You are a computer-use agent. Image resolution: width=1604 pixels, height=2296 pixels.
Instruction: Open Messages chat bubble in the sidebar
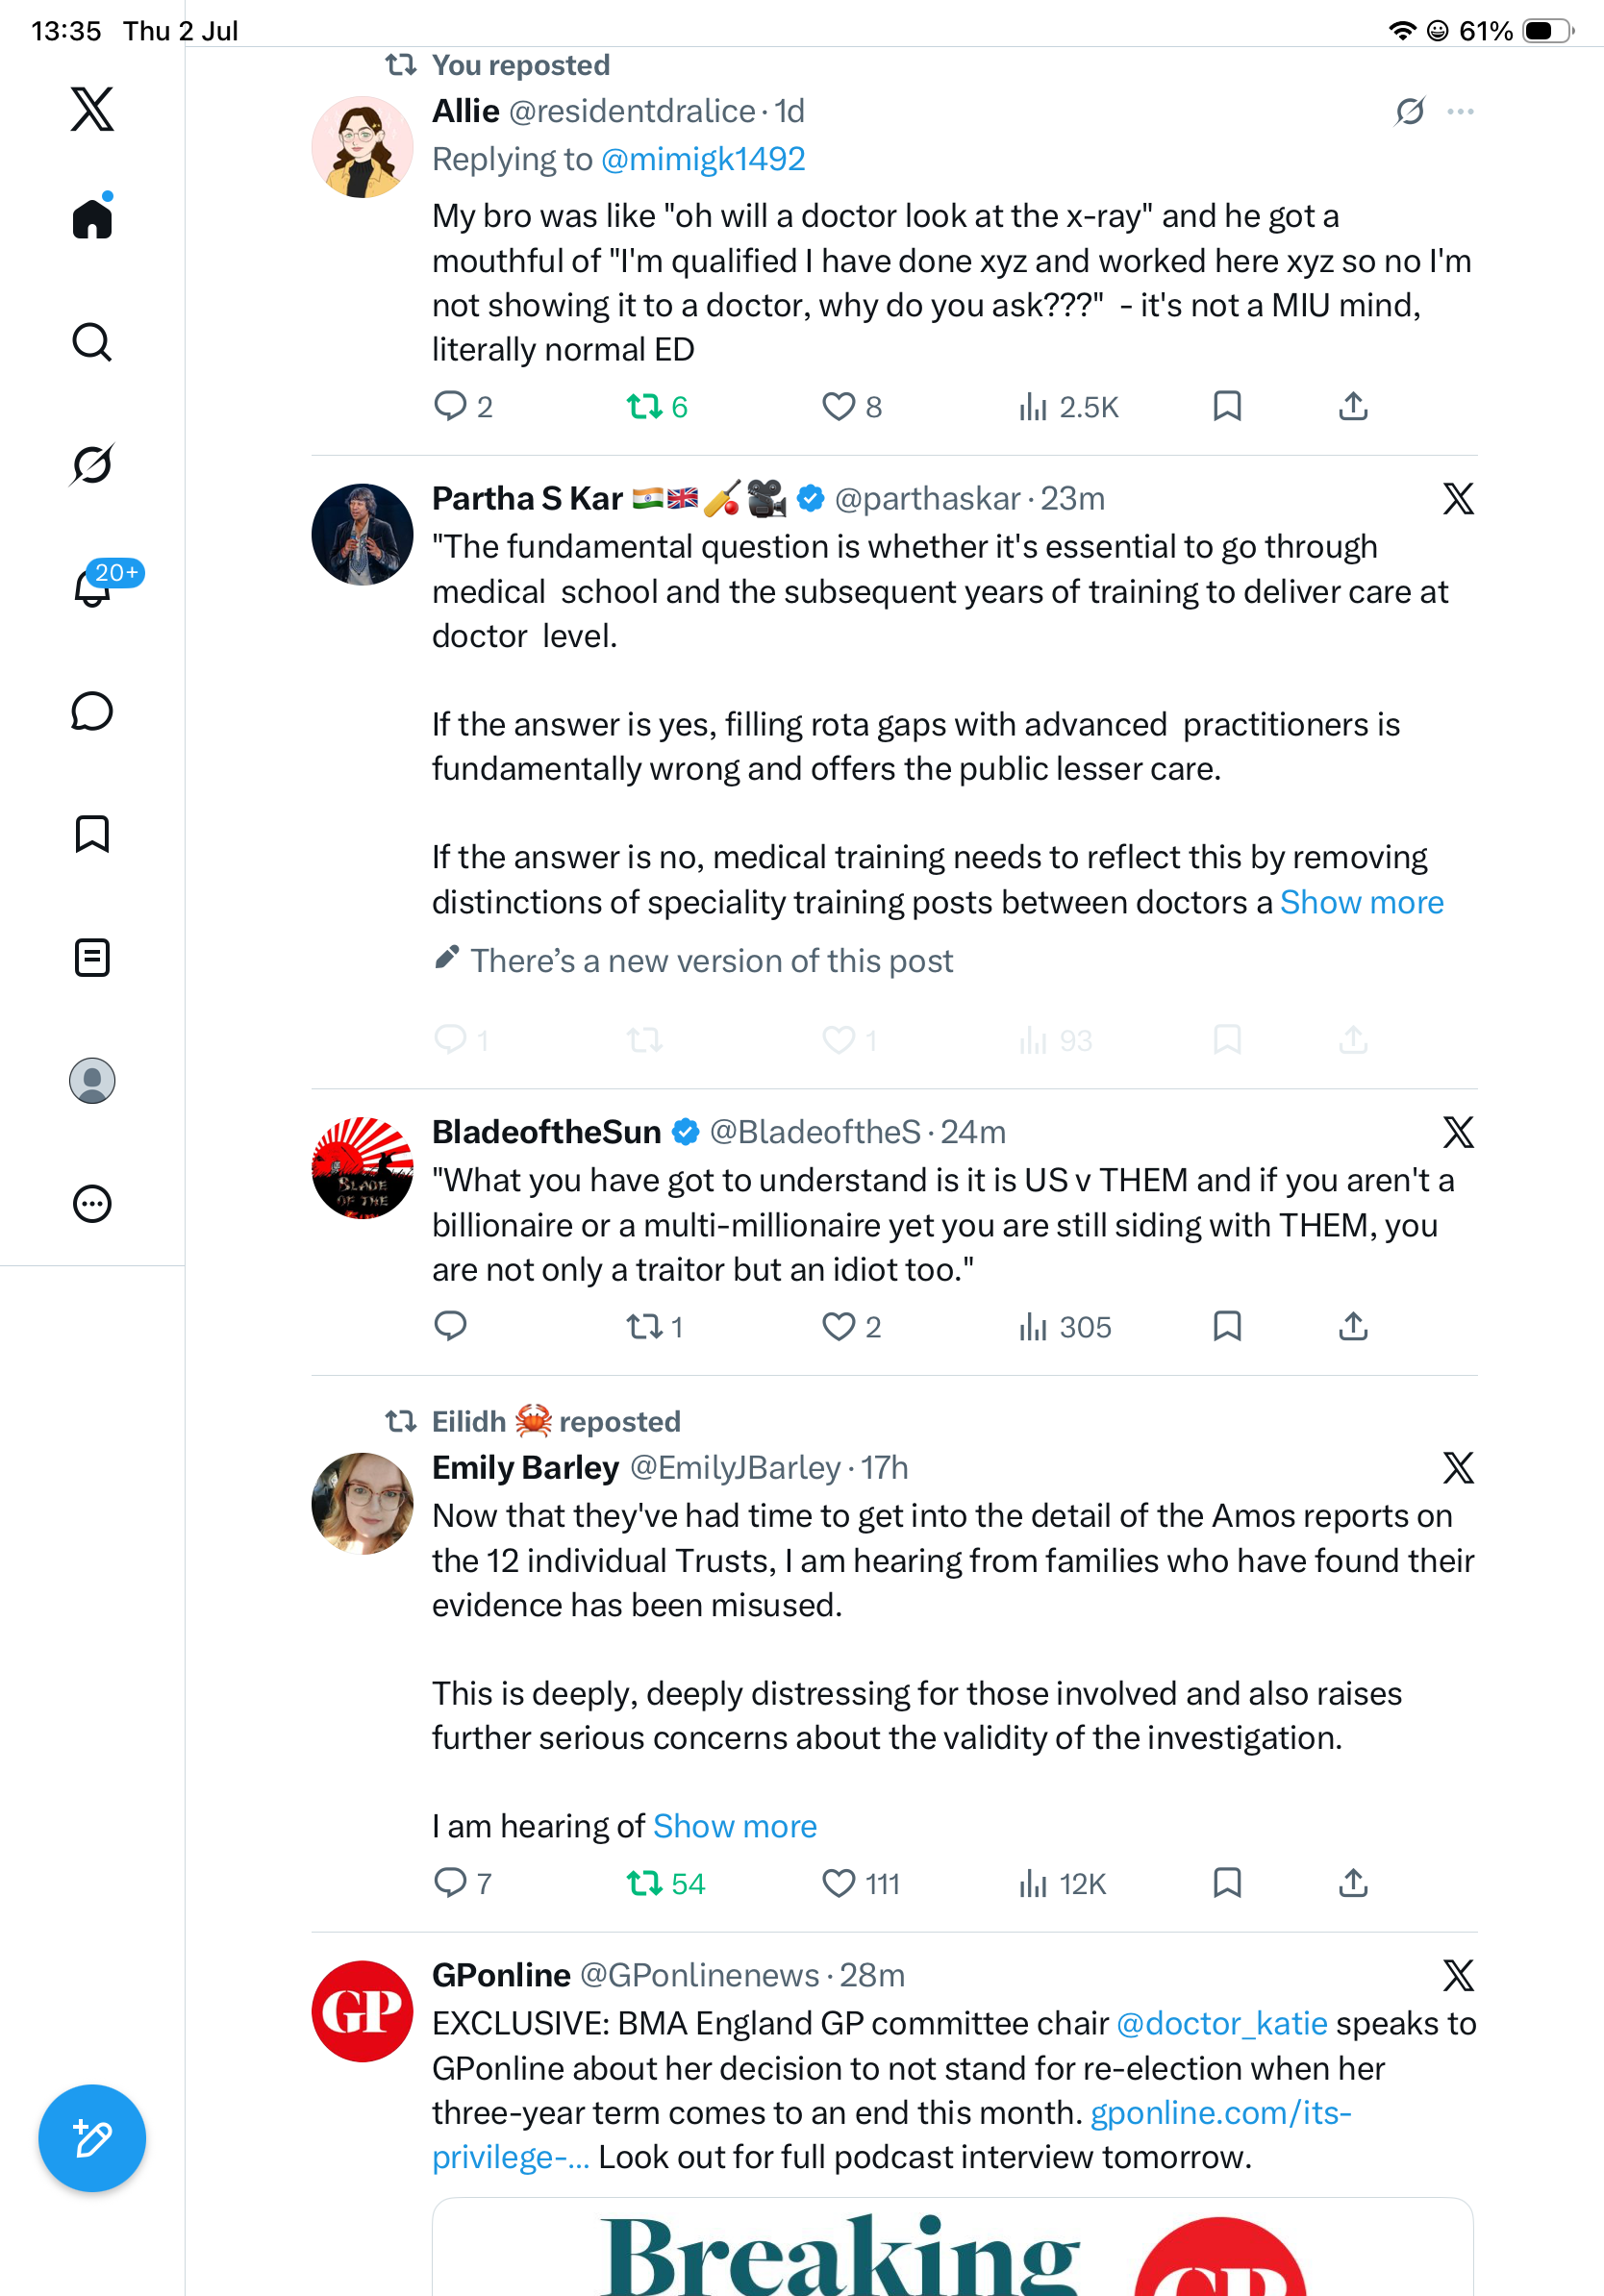tap(92, 711)
